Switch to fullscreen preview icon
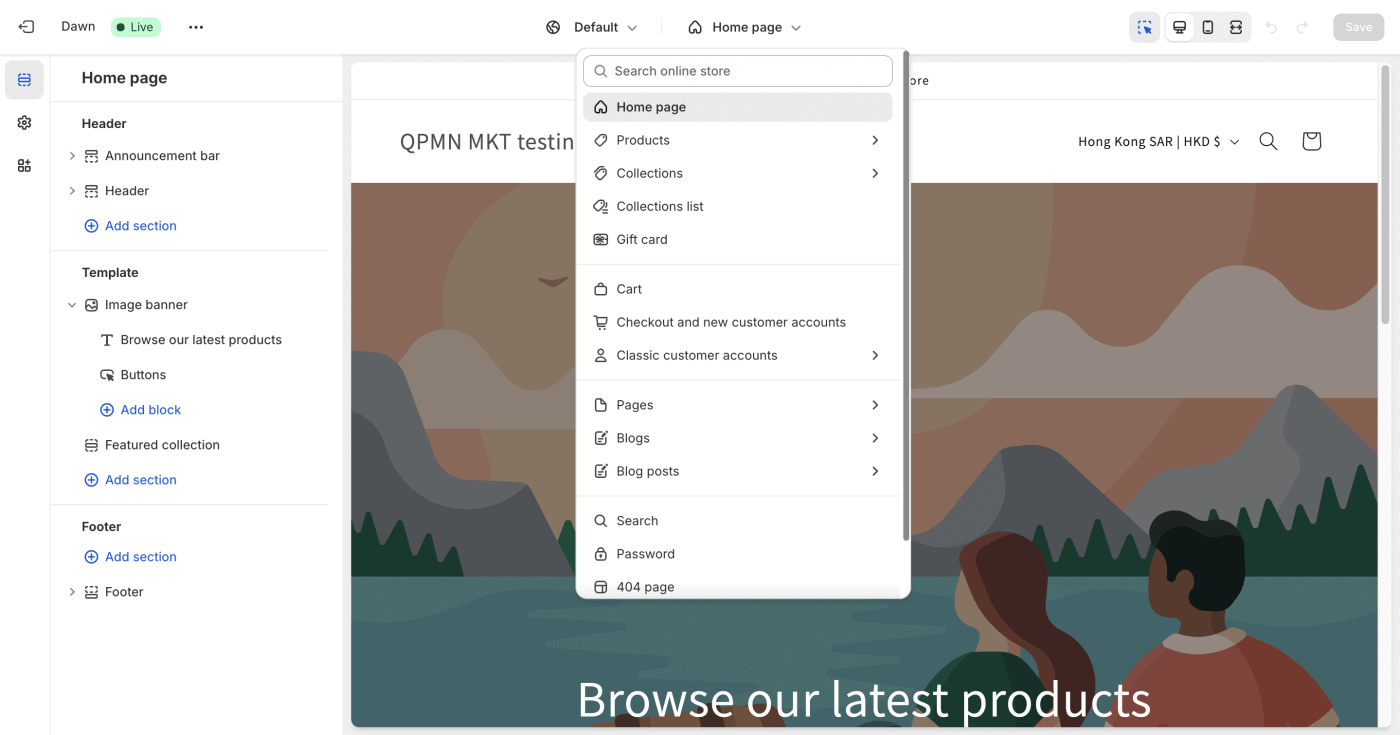Screen dimensions: 1400x735 coord(1236,28)
